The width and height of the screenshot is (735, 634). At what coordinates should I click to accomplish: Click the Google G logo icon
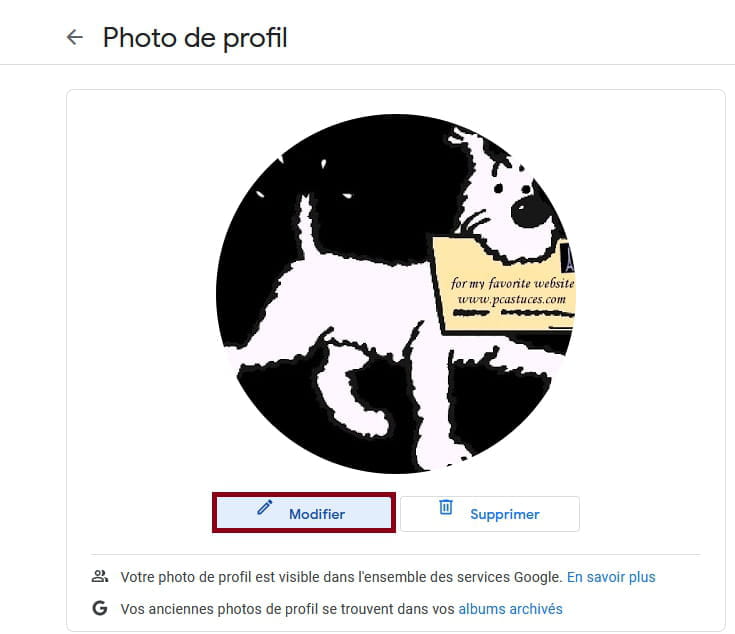click(100, 608)
